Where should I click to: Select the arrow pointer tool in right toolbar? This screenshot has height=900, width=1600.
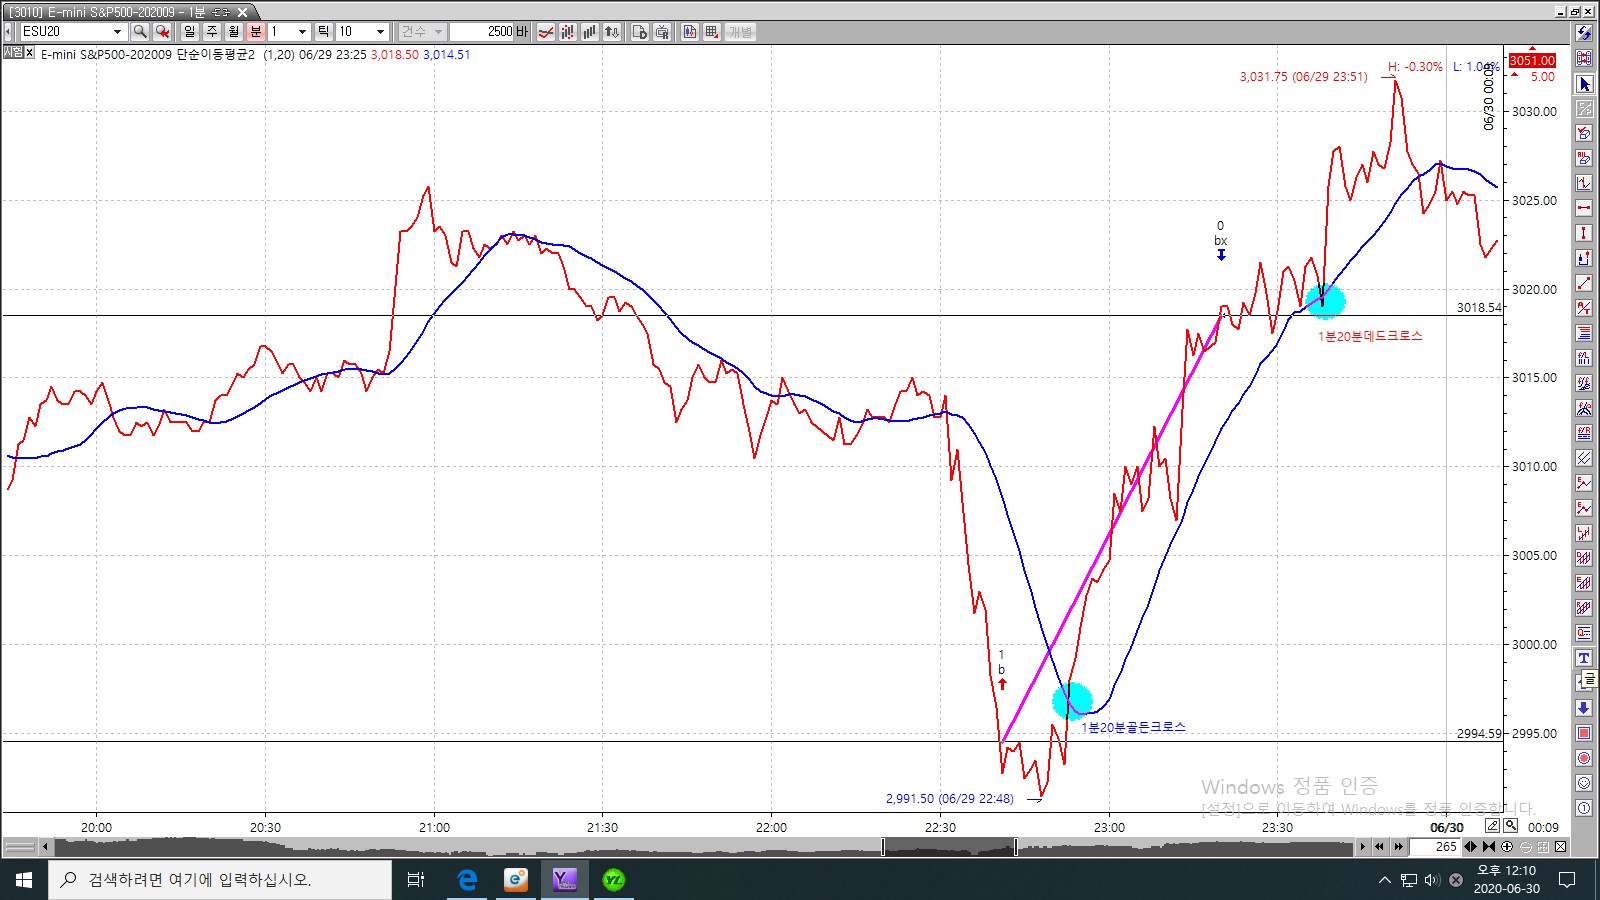coord(1584,84)
